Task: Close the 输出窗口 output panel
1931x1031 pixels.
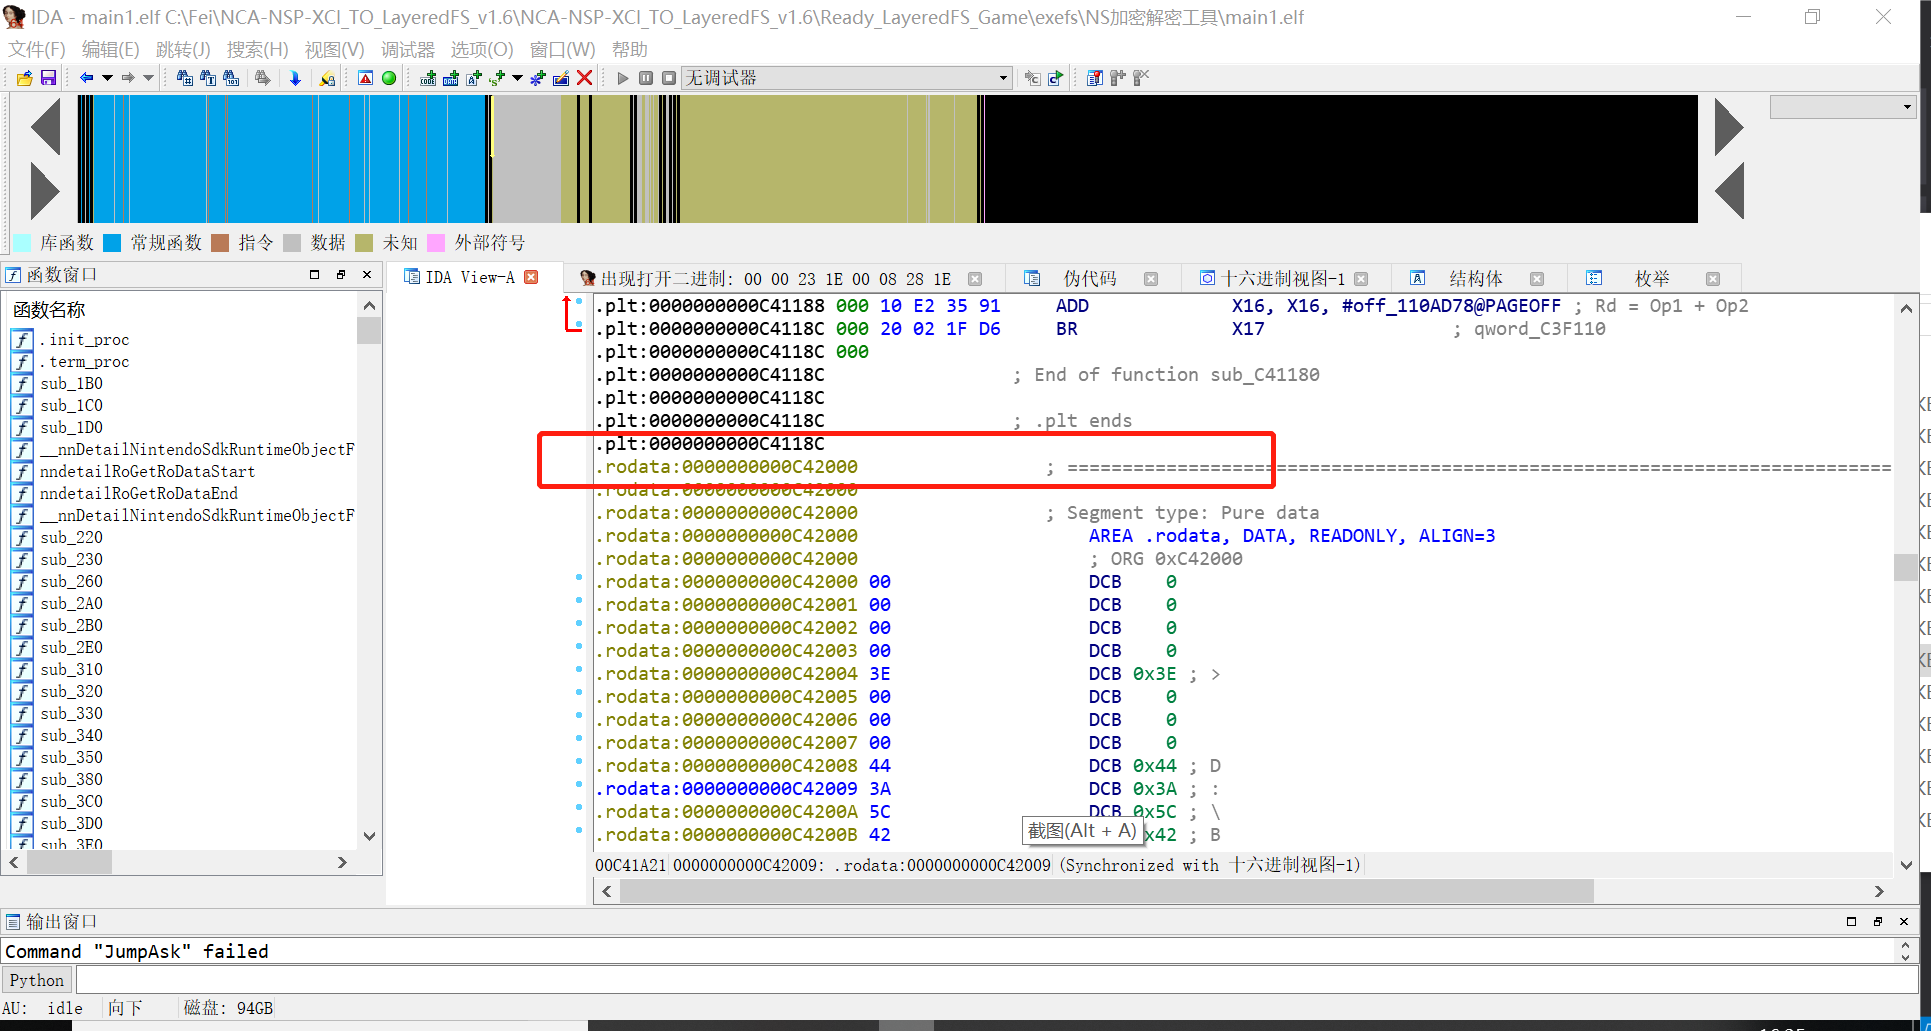Action: coord(1904,922)
